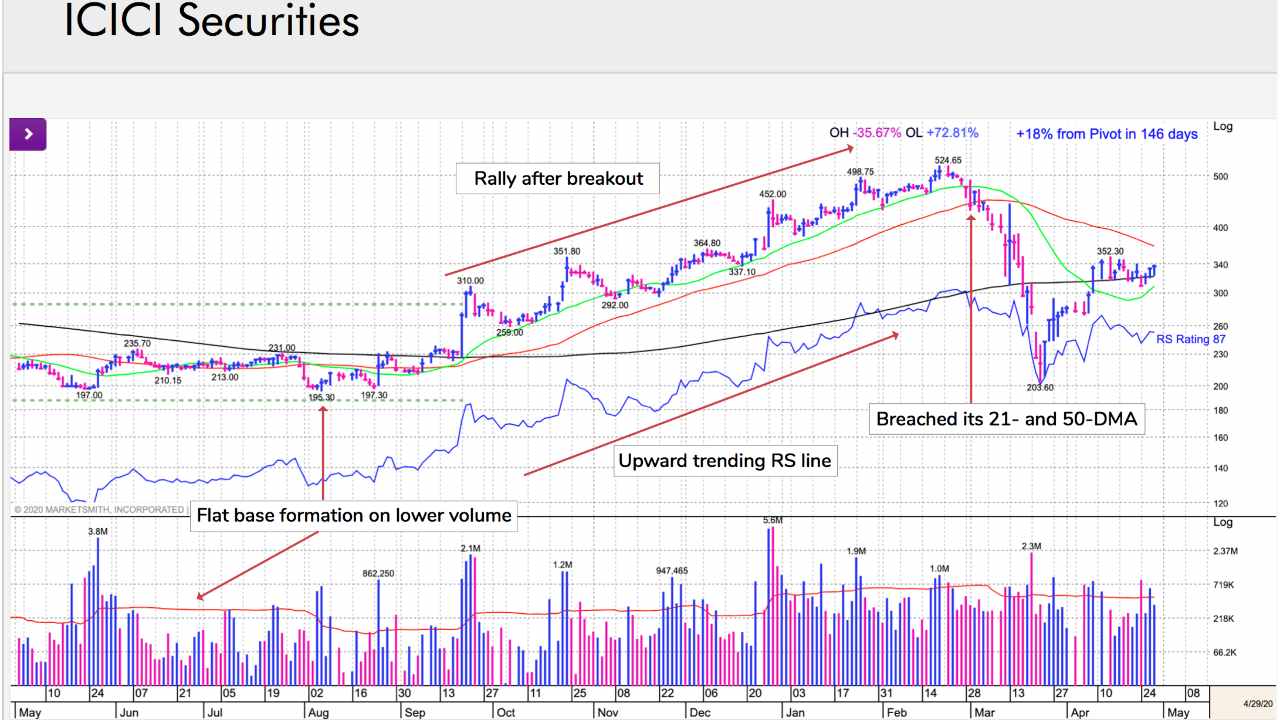
Task: Click the 352.30 price label
Action: (1109, 252)
